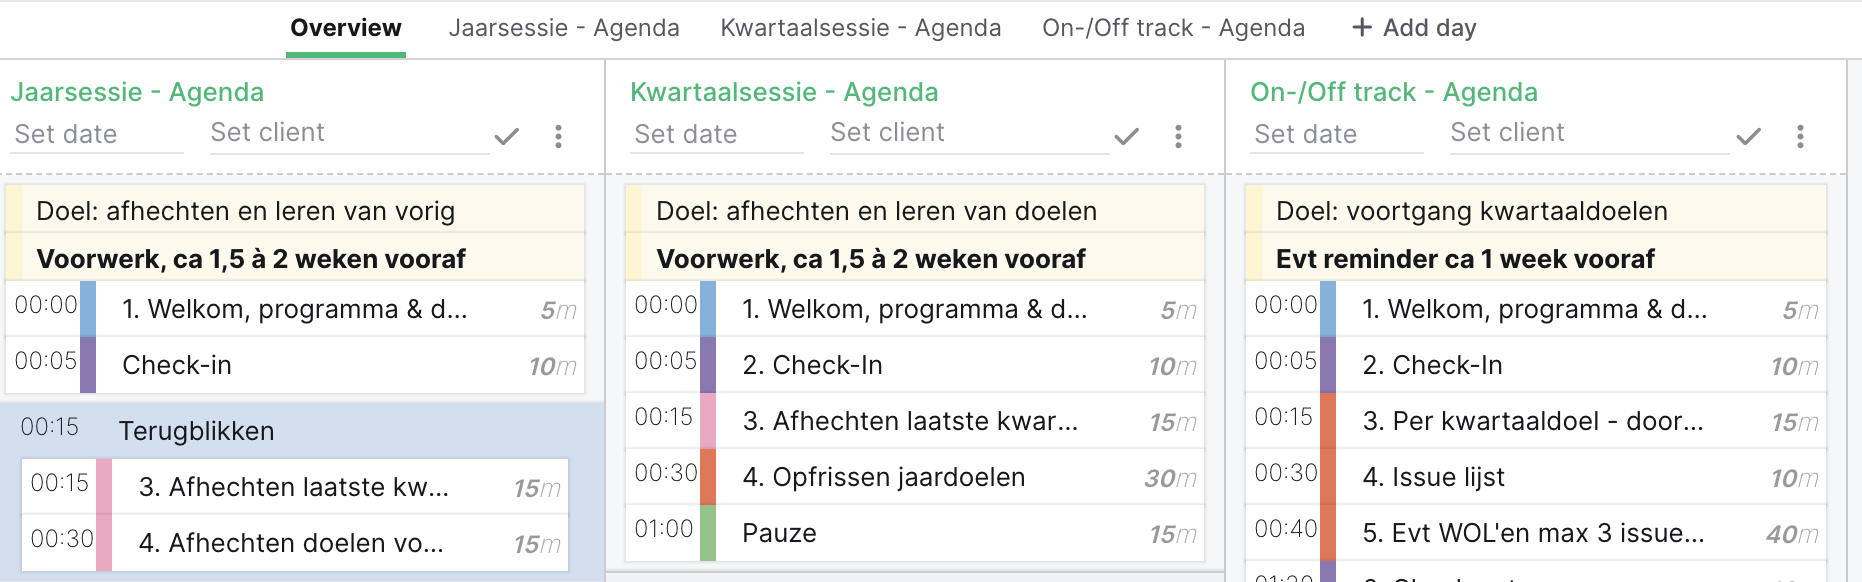
Task: Open the On-/Off track - Agenda column title link
Action: pyautogui.click(x=1394, y=92)
